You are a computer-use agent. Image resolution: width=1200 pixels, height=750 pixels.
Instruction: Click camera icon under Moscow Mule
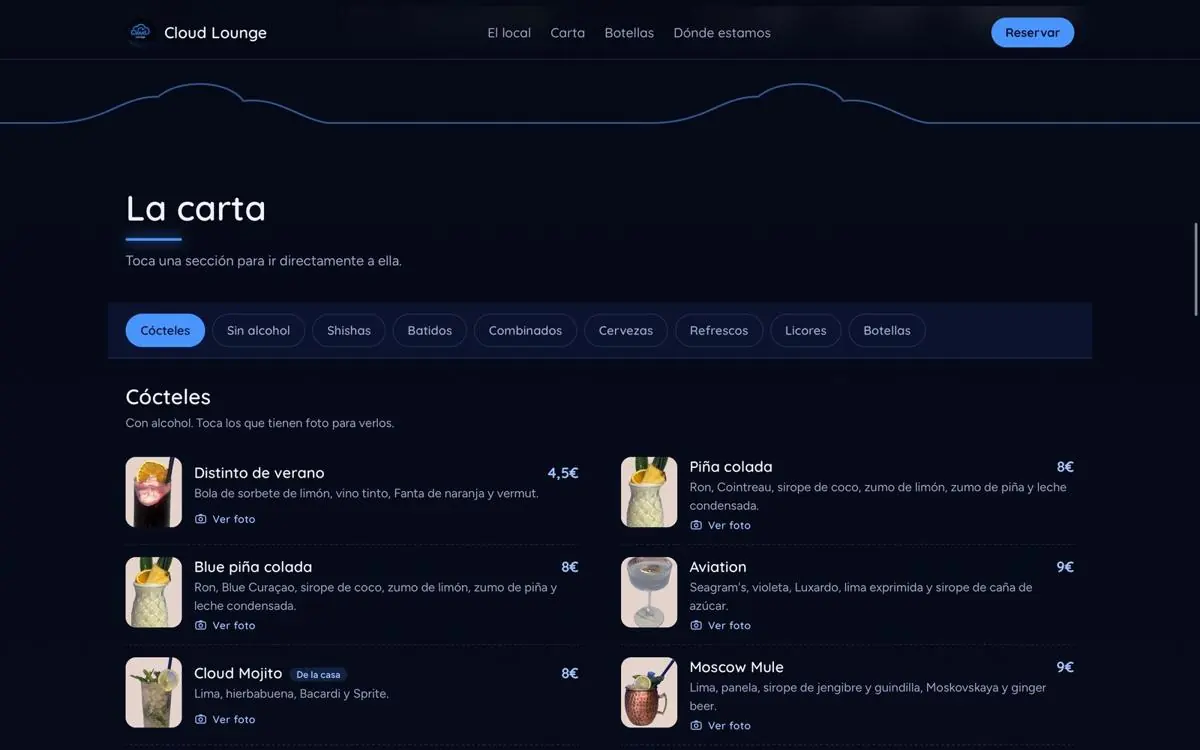point(696,725)
